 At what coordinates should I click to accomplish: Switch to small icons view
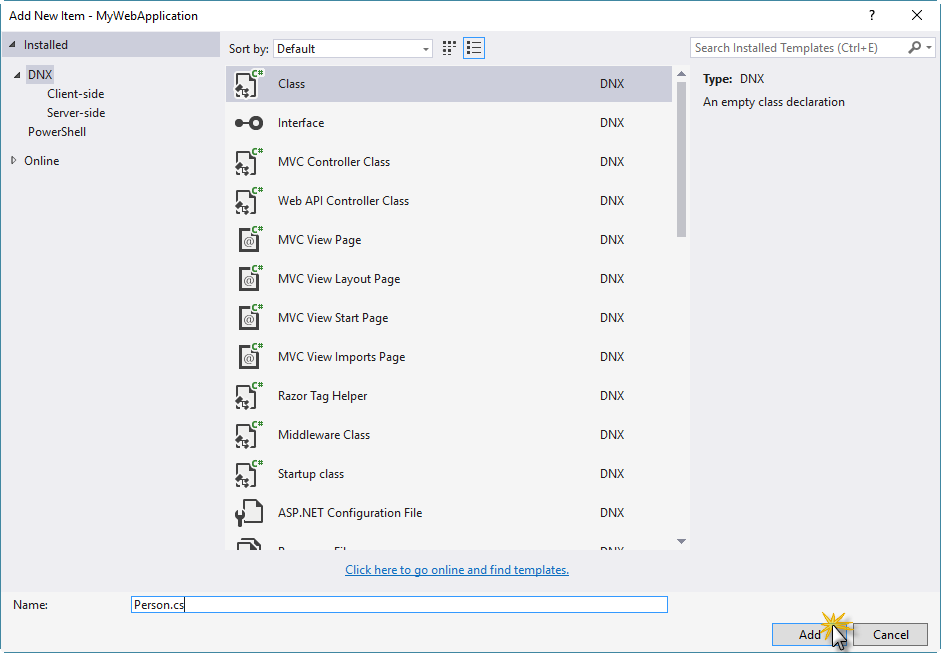tap(450, 48)
